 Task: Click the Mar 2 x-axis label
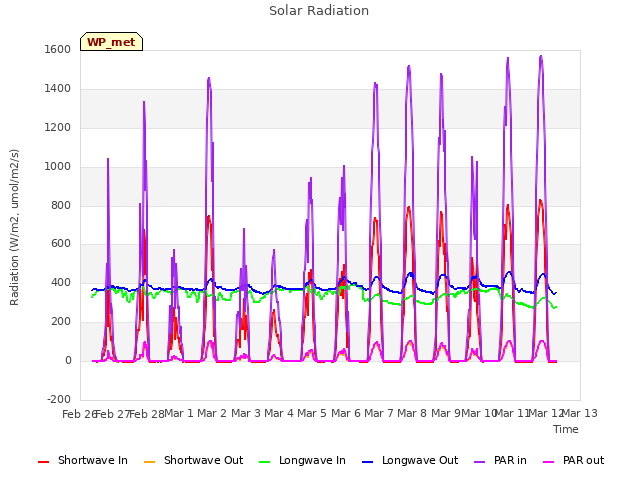coord(212,413)
